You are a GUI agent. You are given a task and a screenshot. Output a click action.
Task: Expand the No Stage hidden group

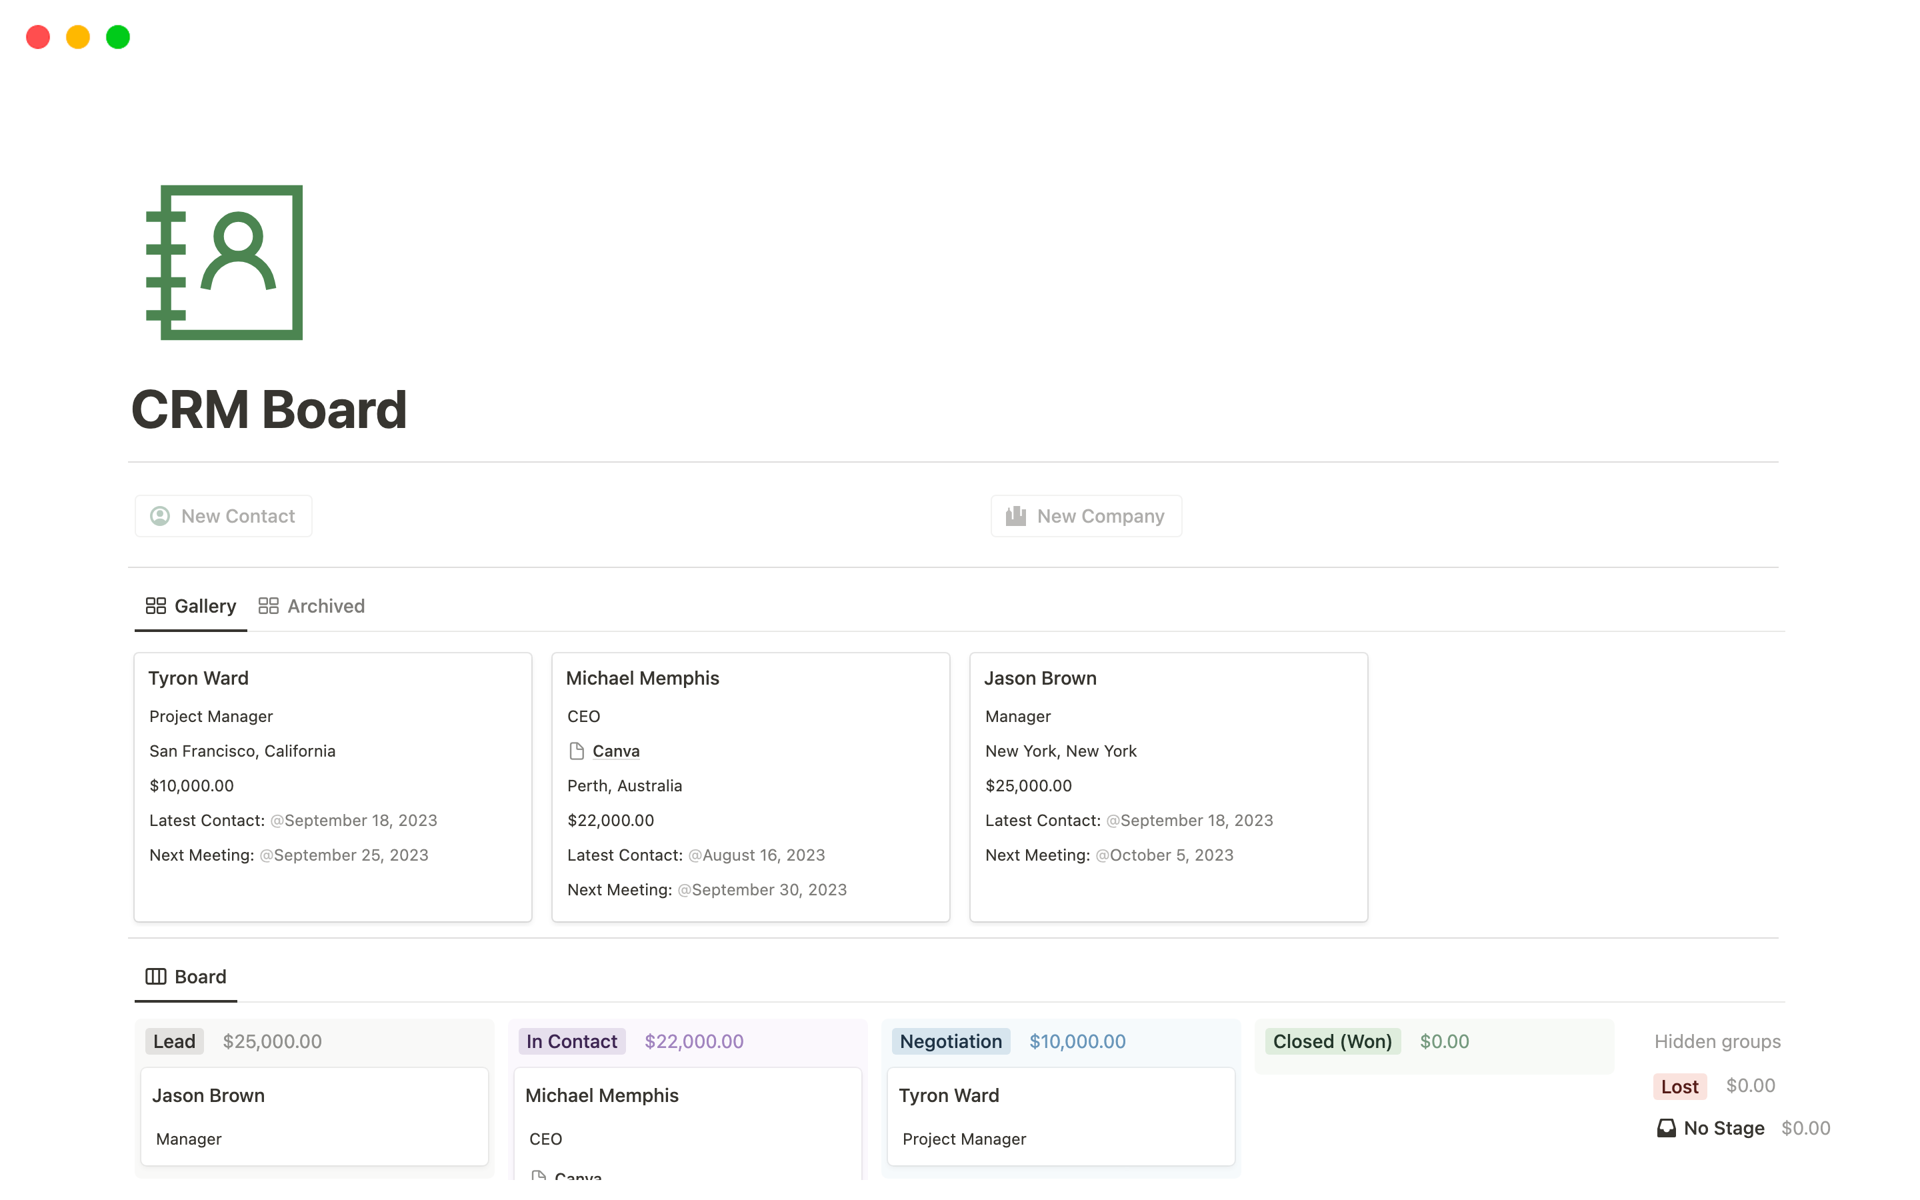tap(1722, 1128)
